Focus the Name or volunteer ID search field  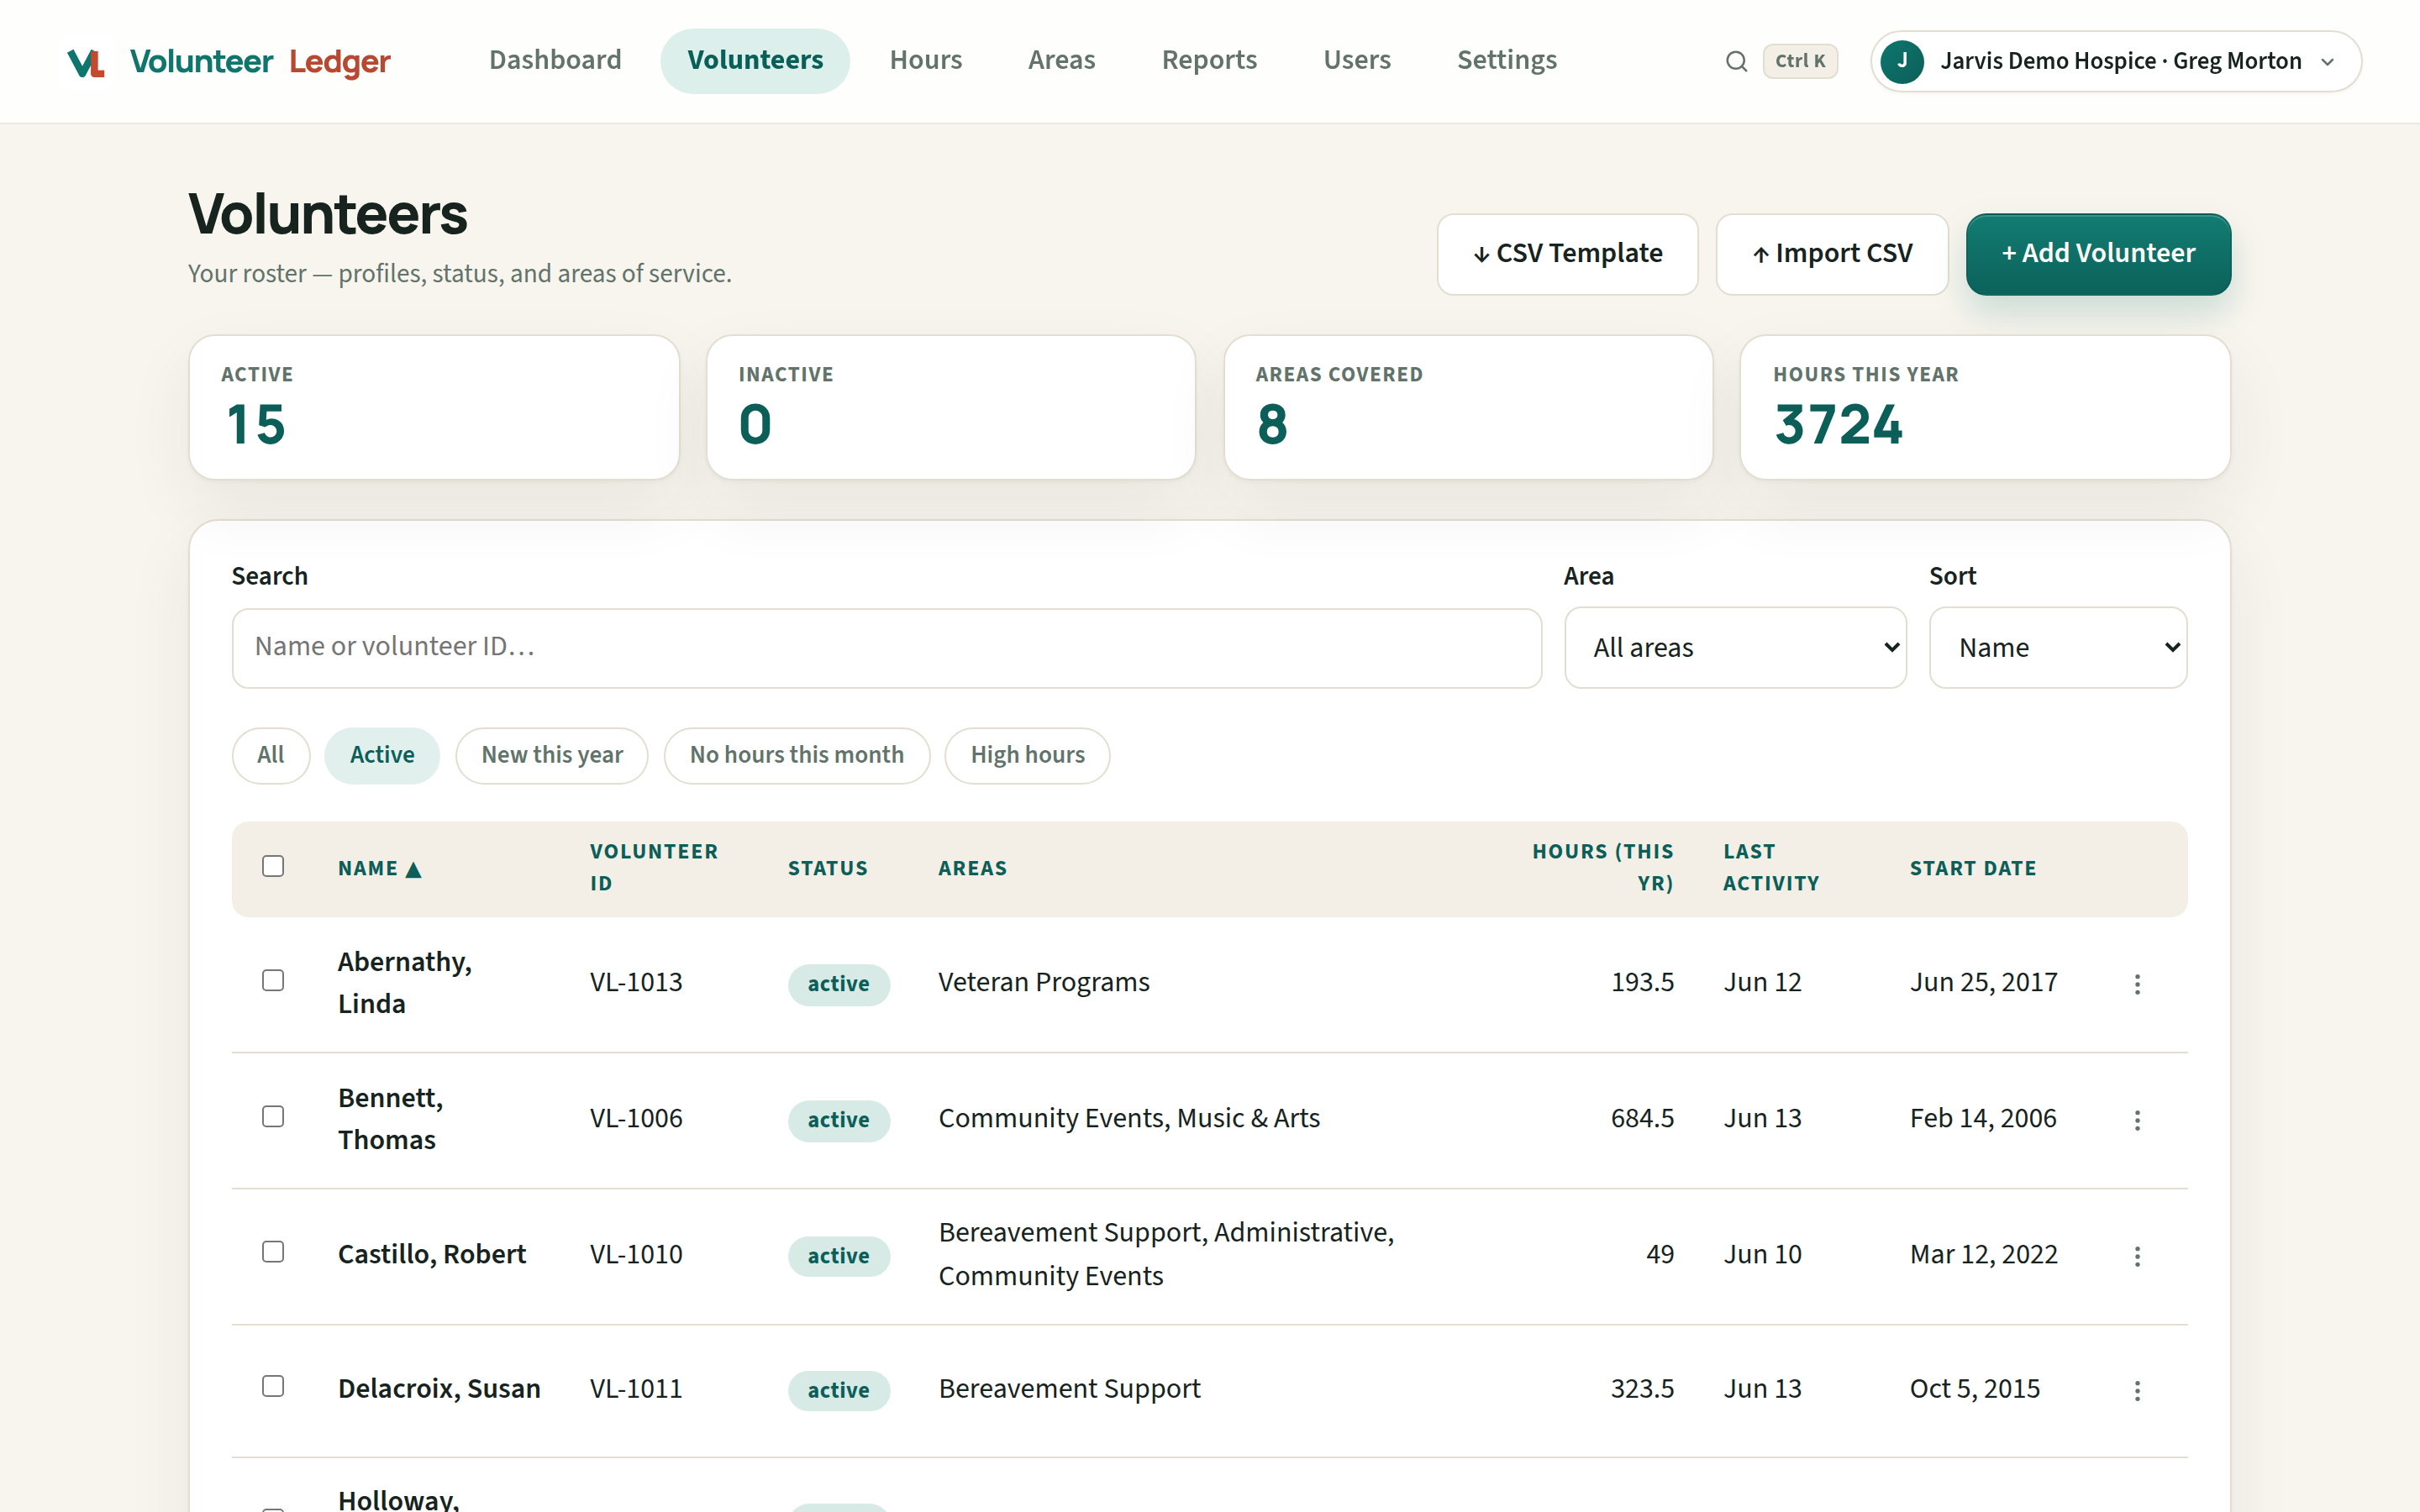tap(887, 647)
